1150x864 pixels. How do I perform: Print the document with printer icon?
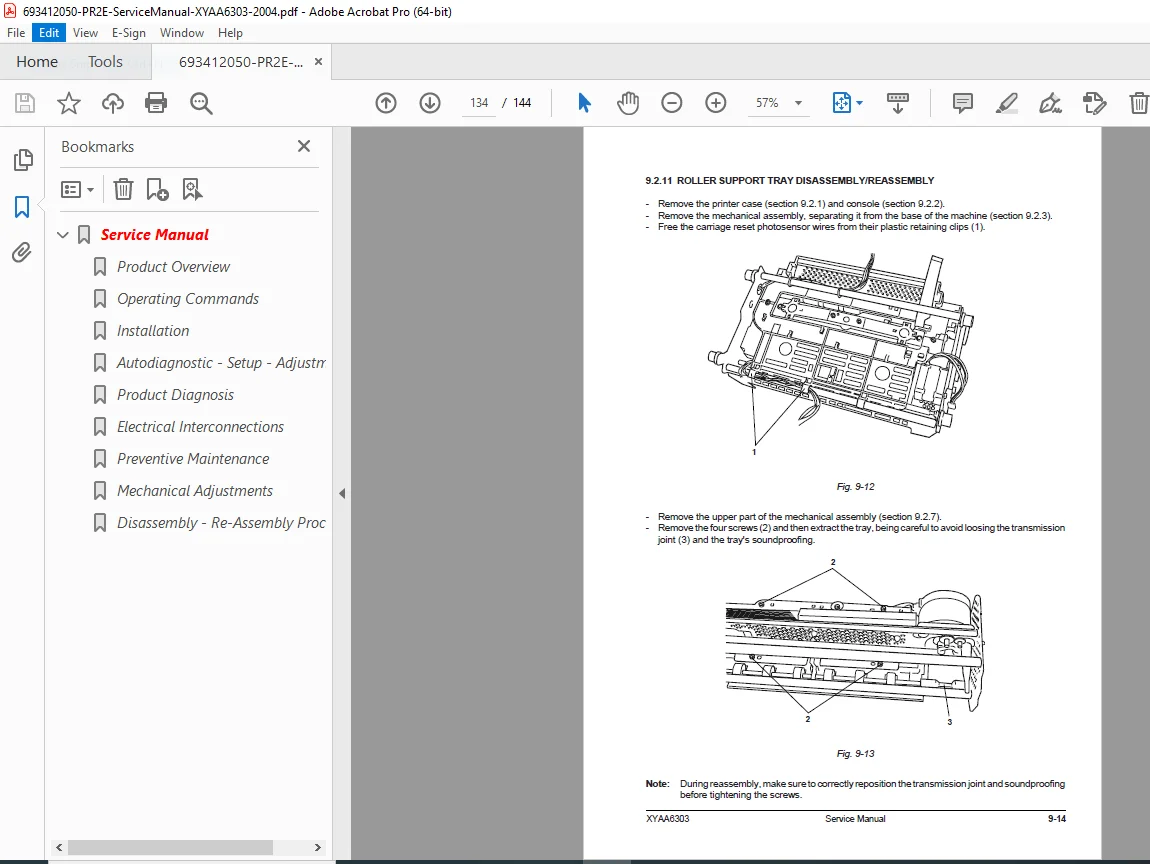click(x=156, y=103)
